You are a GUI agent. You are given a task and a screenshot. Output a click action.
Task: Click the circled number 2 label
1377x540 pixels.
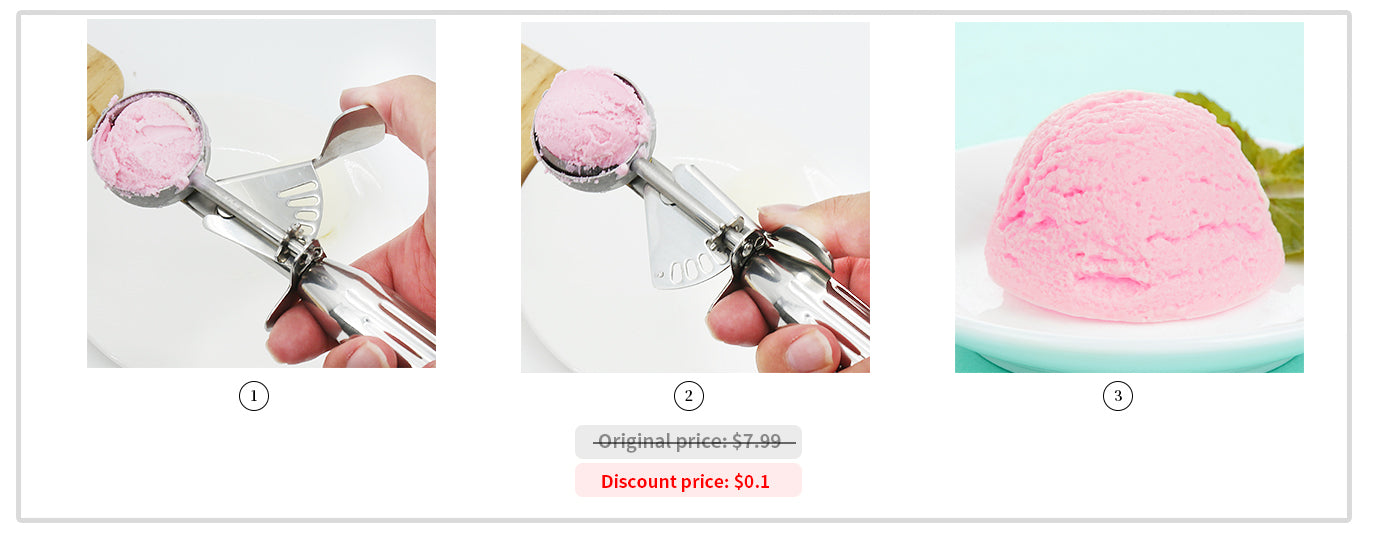coord(688,397)
